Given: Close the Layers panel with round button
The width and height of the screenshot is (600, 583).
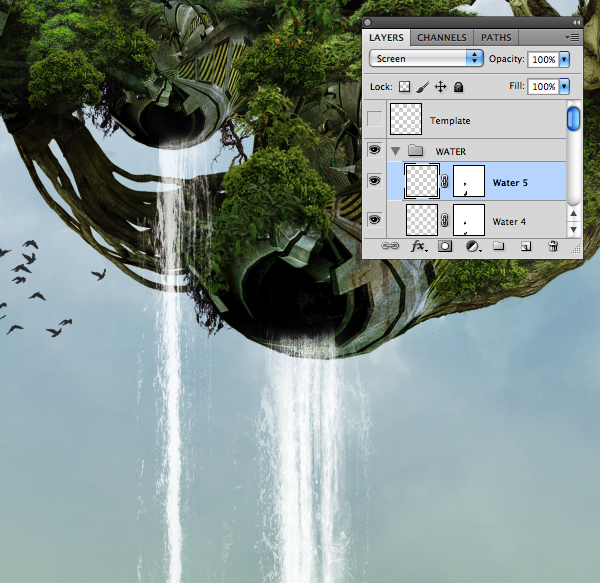Looking at the screenshot, I should [367, 23].
